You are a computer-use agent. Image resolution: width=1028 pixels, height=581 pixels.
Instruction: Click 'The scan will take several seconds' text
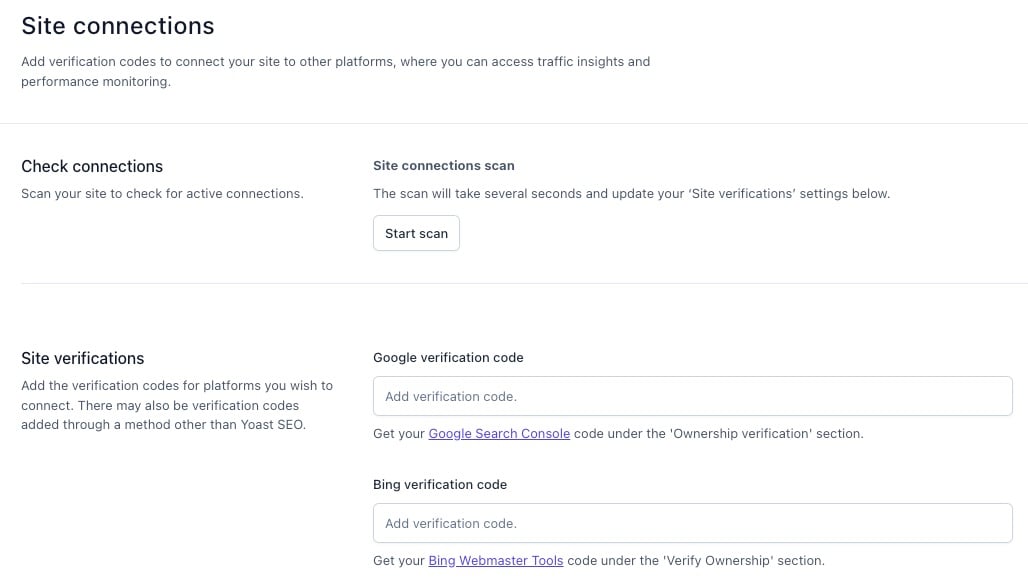[630, 193]
